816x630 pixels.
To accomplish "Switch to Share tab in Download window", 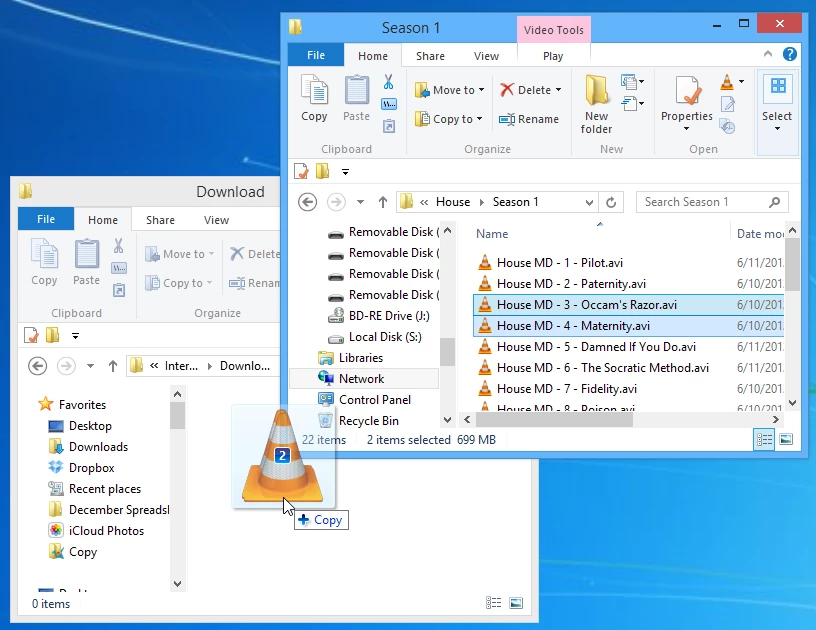I will [160, 220].
